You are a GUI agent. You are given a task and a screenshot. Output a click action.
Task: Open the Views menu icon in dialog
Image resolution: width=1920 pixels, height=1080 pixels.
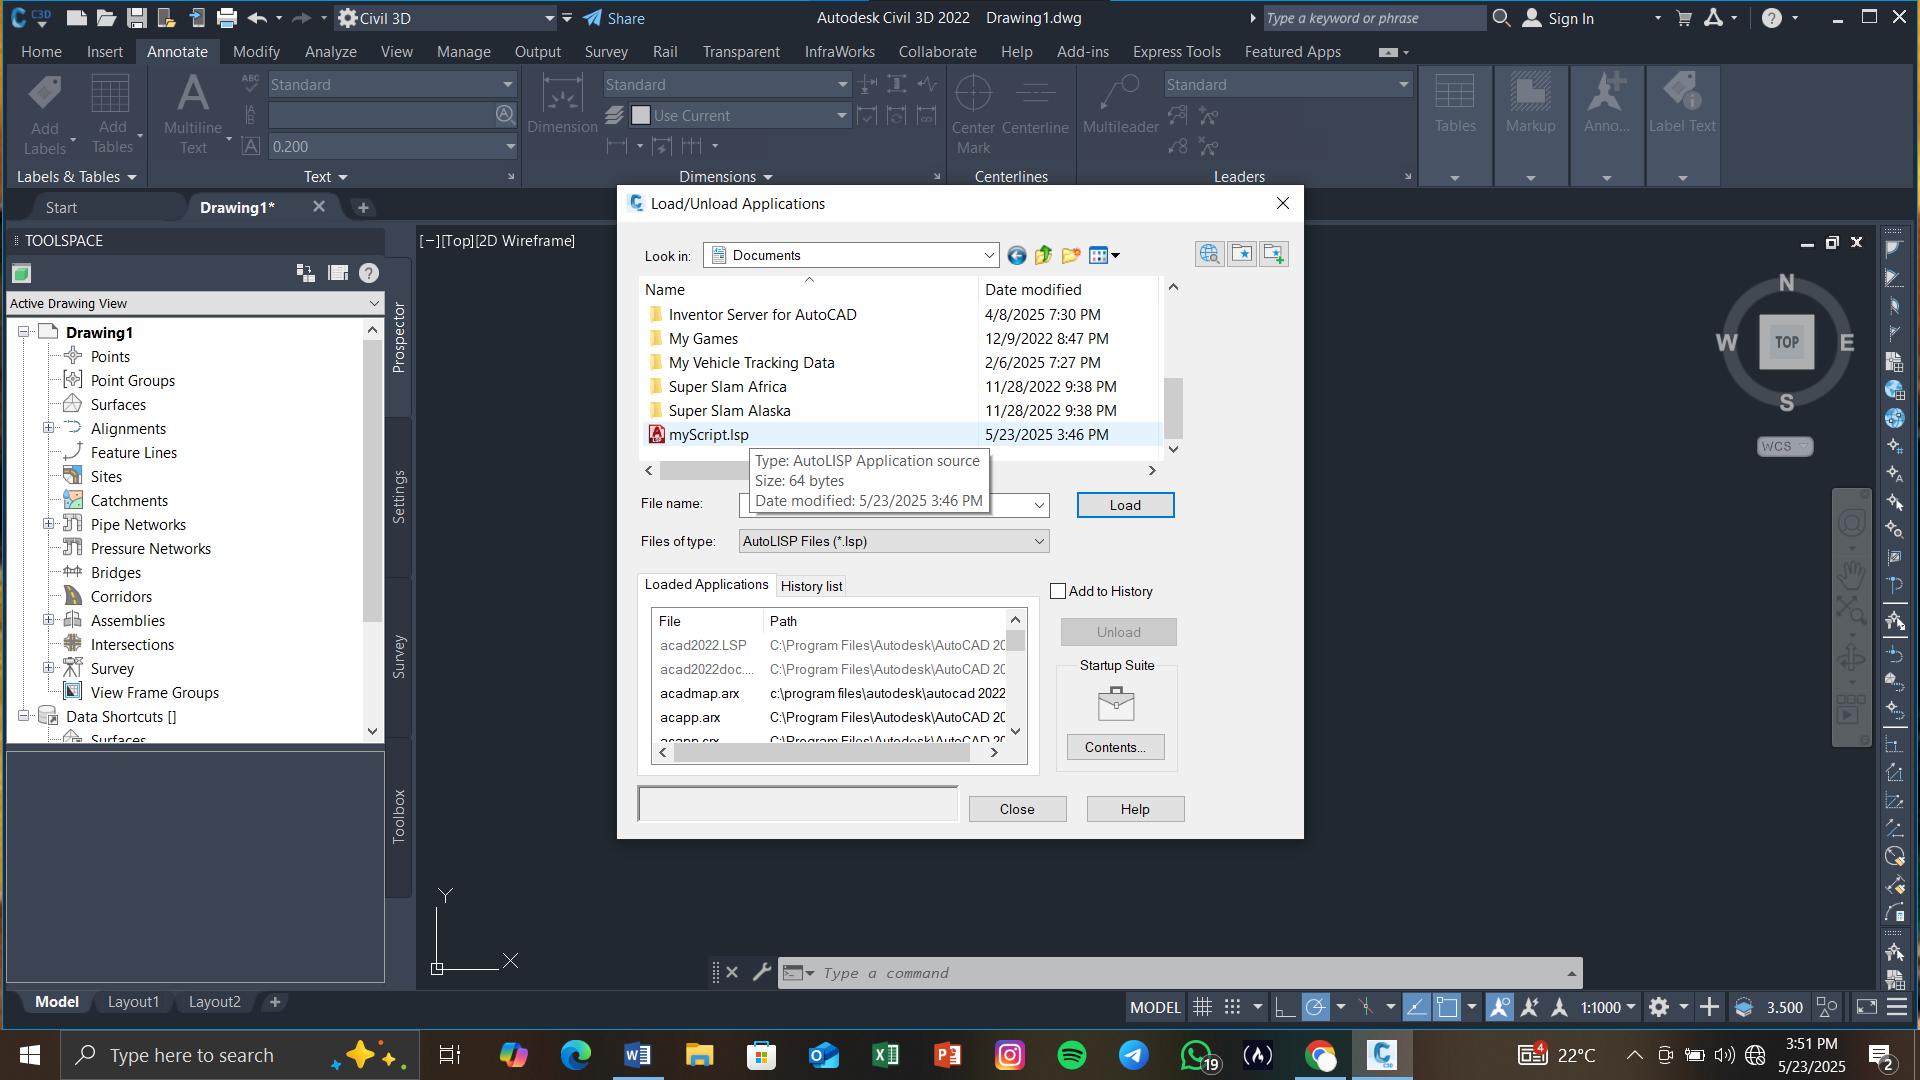[x=1103, y=256]
